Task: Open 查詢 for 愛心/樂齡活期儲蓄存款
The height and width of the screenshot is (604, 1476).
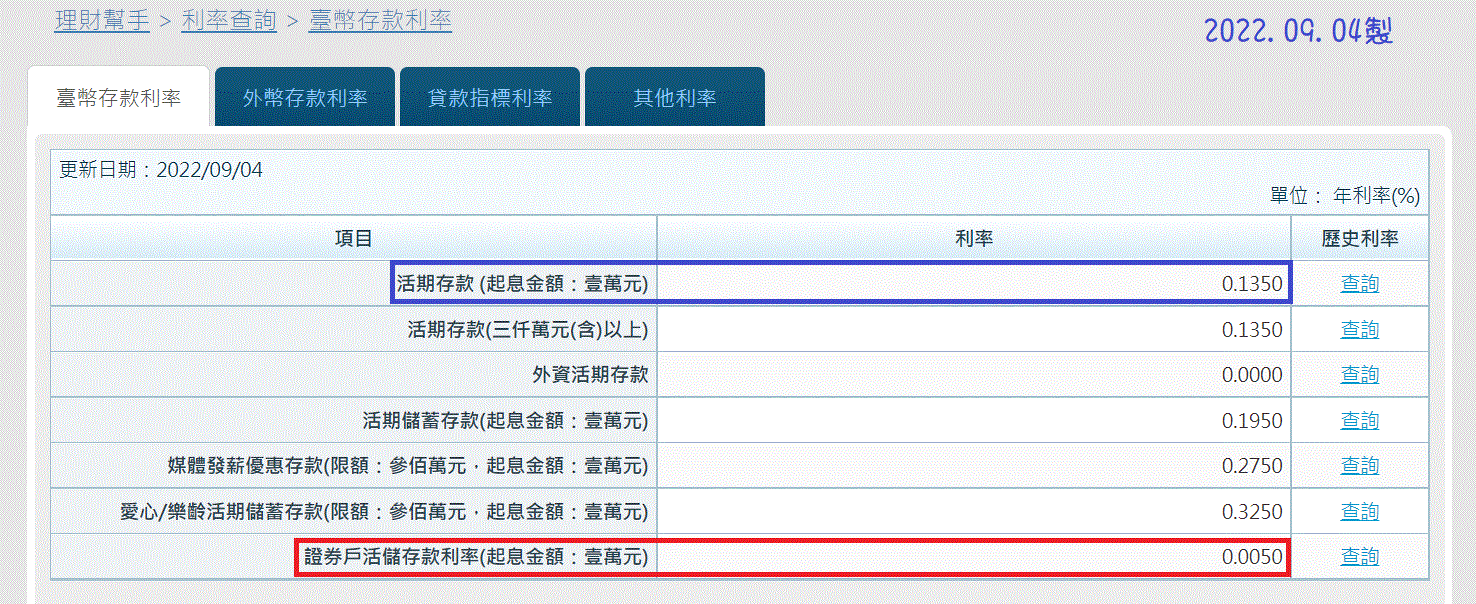Action: tap(1359, 512)
